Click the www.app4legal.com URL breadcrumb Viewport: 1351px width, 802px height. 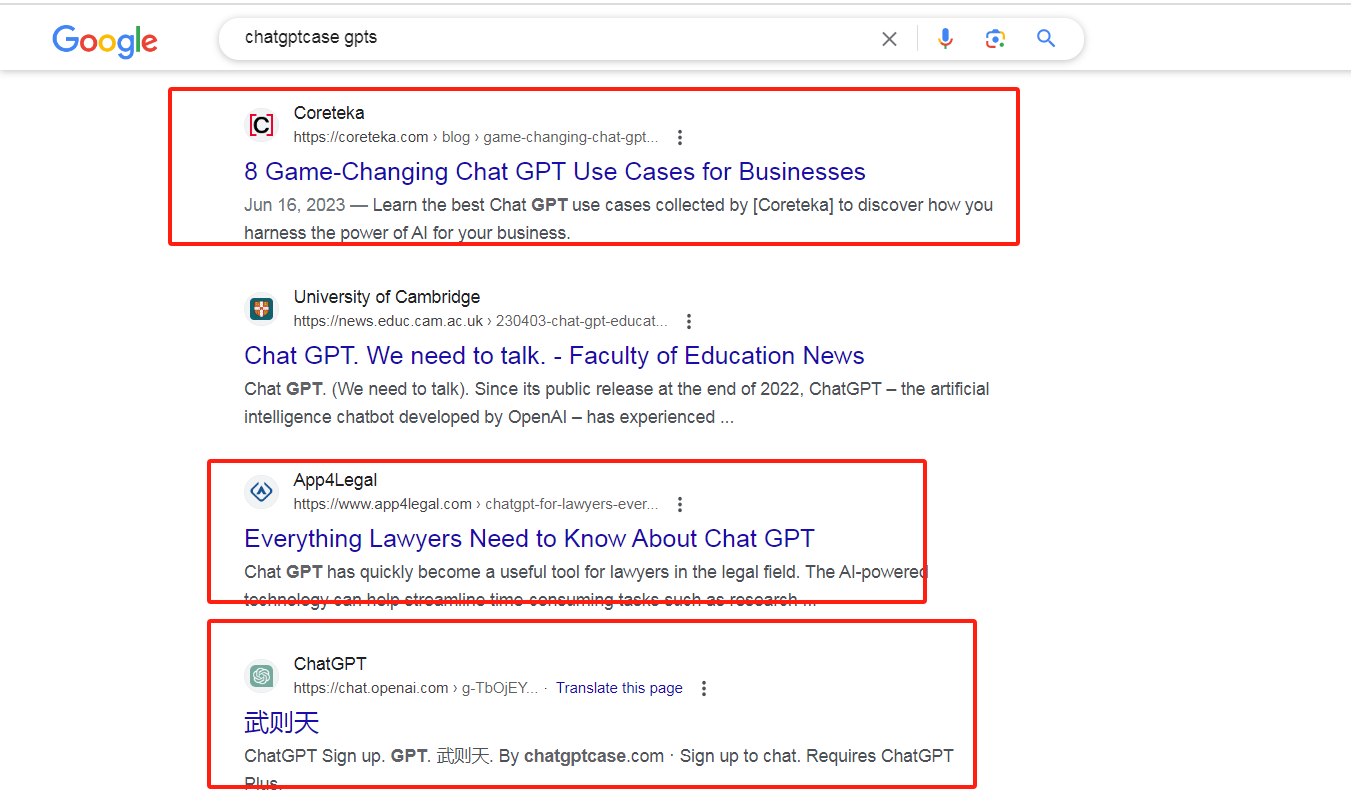click(476, 504)
